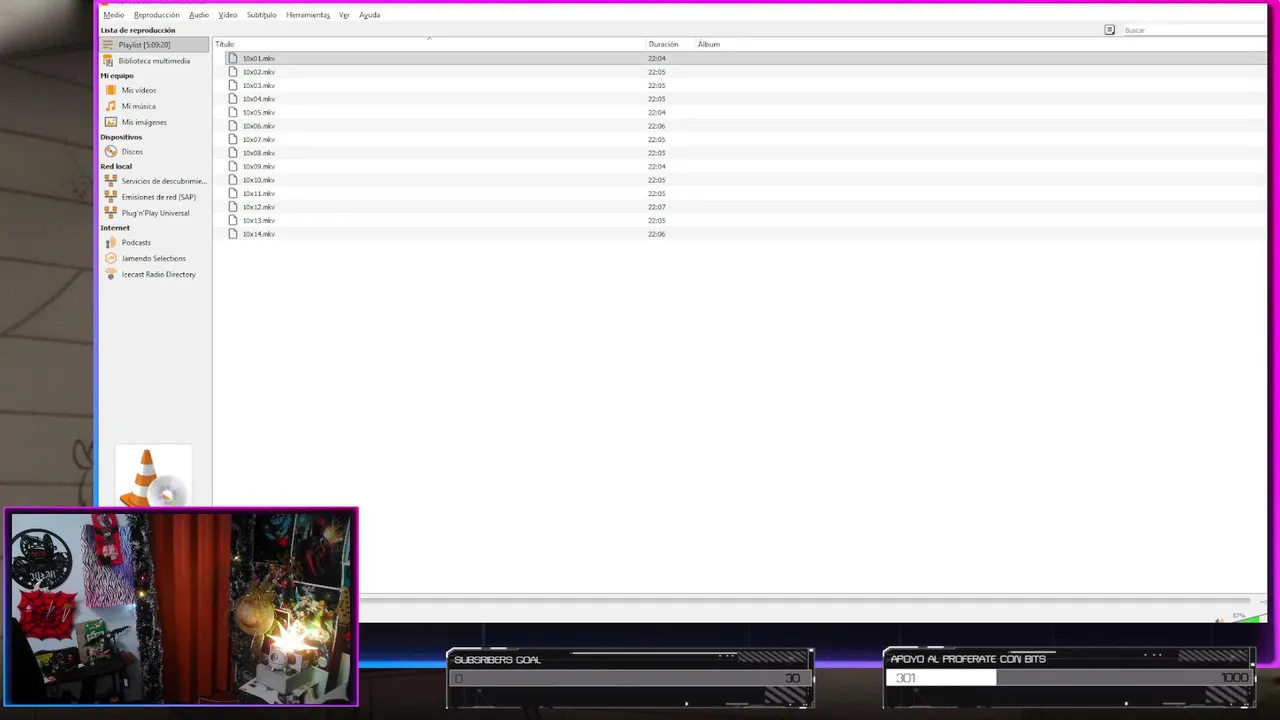
Task: Open the Vídeo menu
Action: pos(228,15)
